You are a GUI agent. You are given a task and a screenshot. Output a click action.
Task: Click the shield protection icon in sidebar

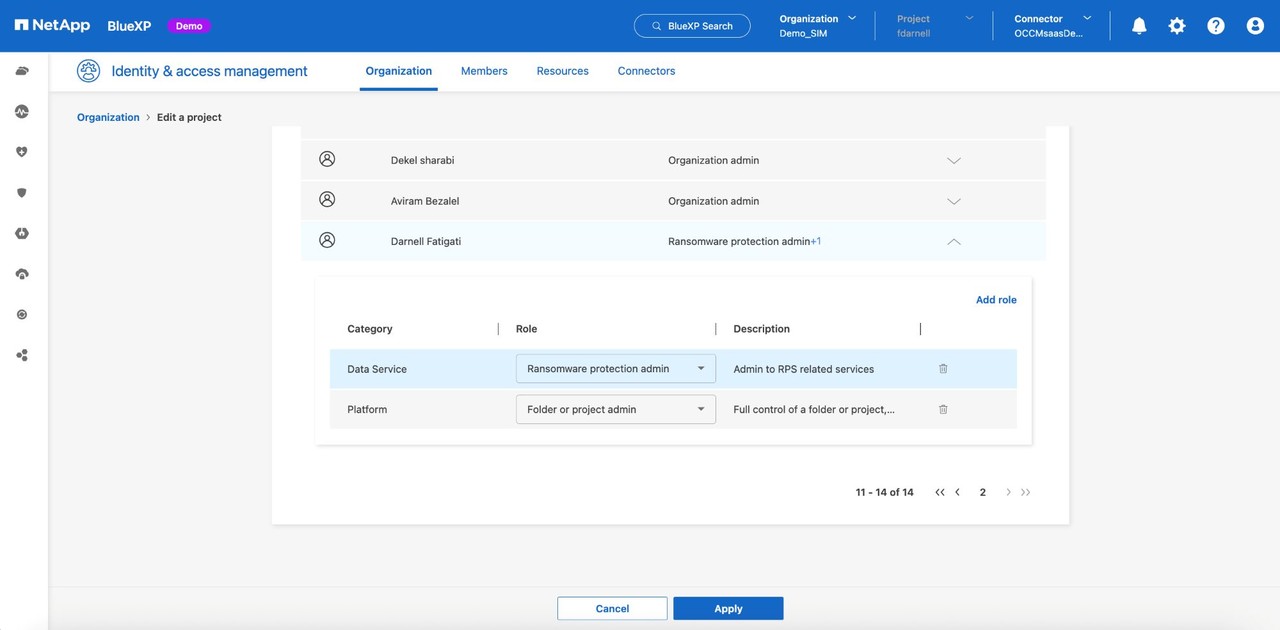pyautogui.click(x=22, y=193)
